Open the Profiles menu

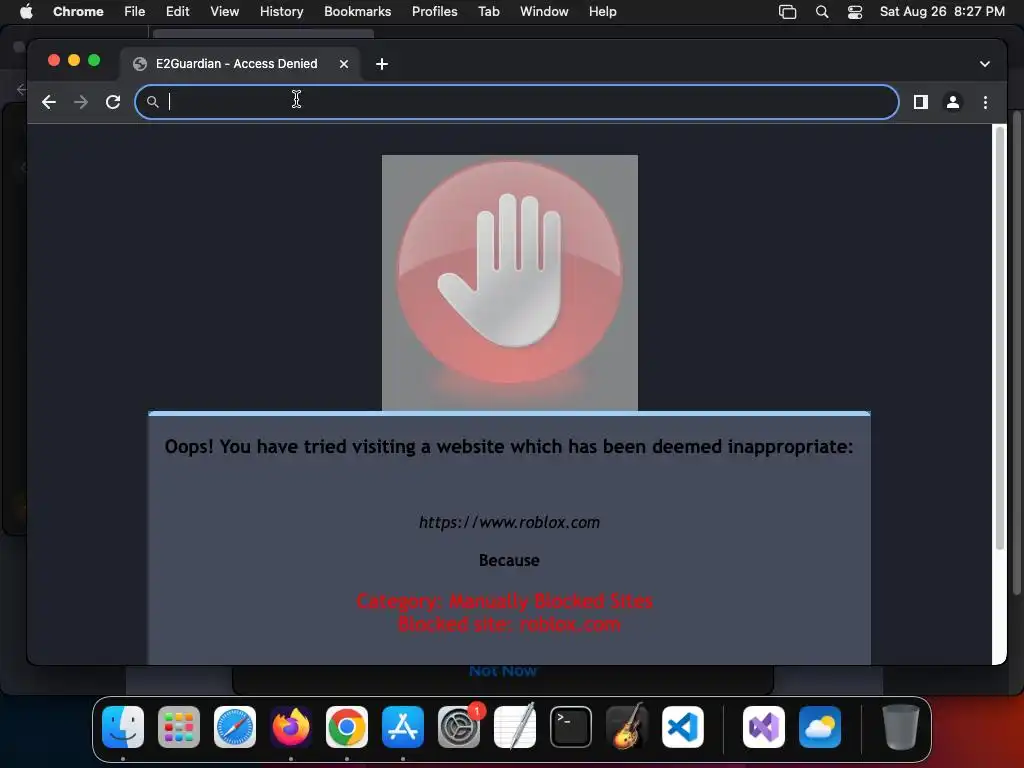point(434,12)
